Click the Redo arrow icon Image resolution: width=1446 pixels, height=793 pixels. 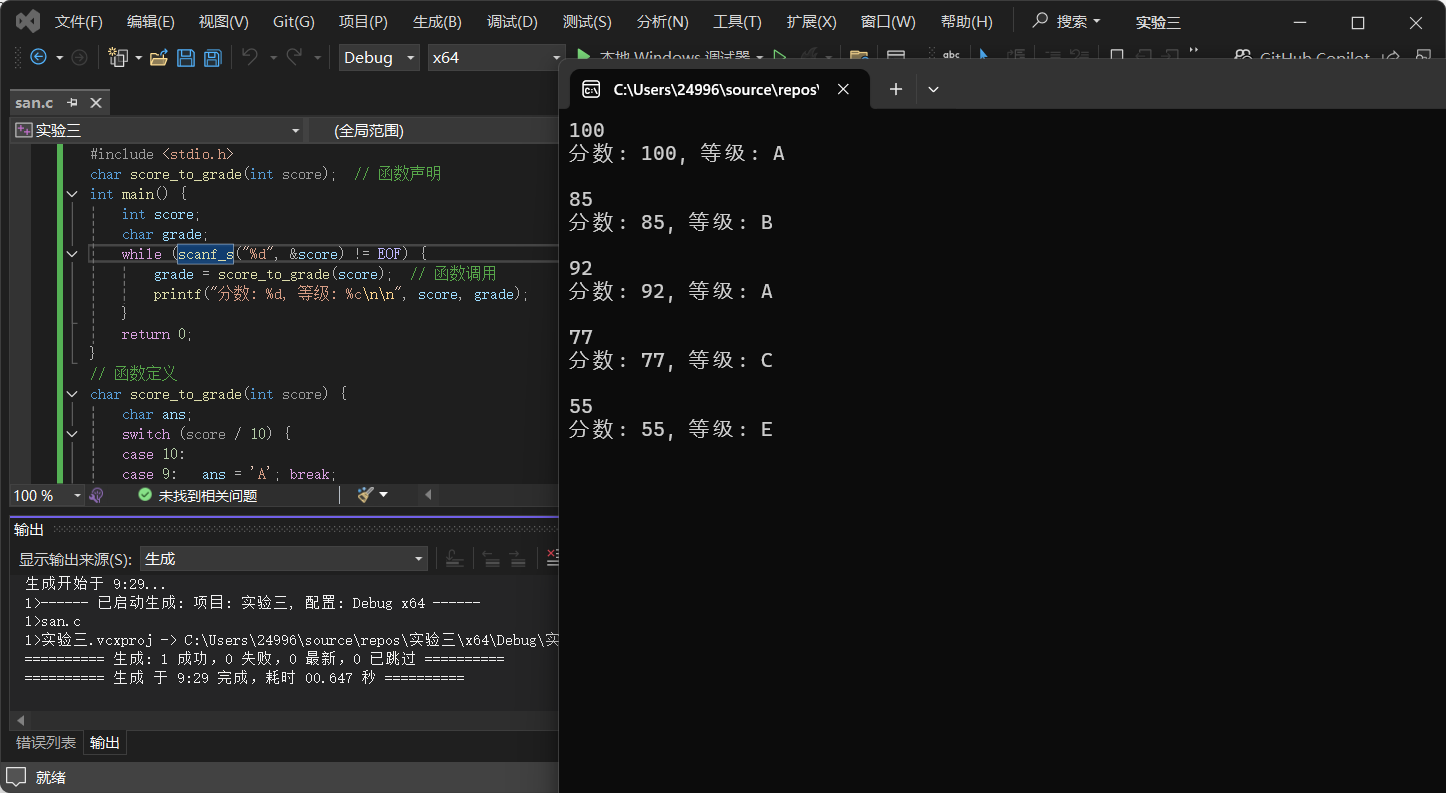pyautogui.click(x=294, y=57)
